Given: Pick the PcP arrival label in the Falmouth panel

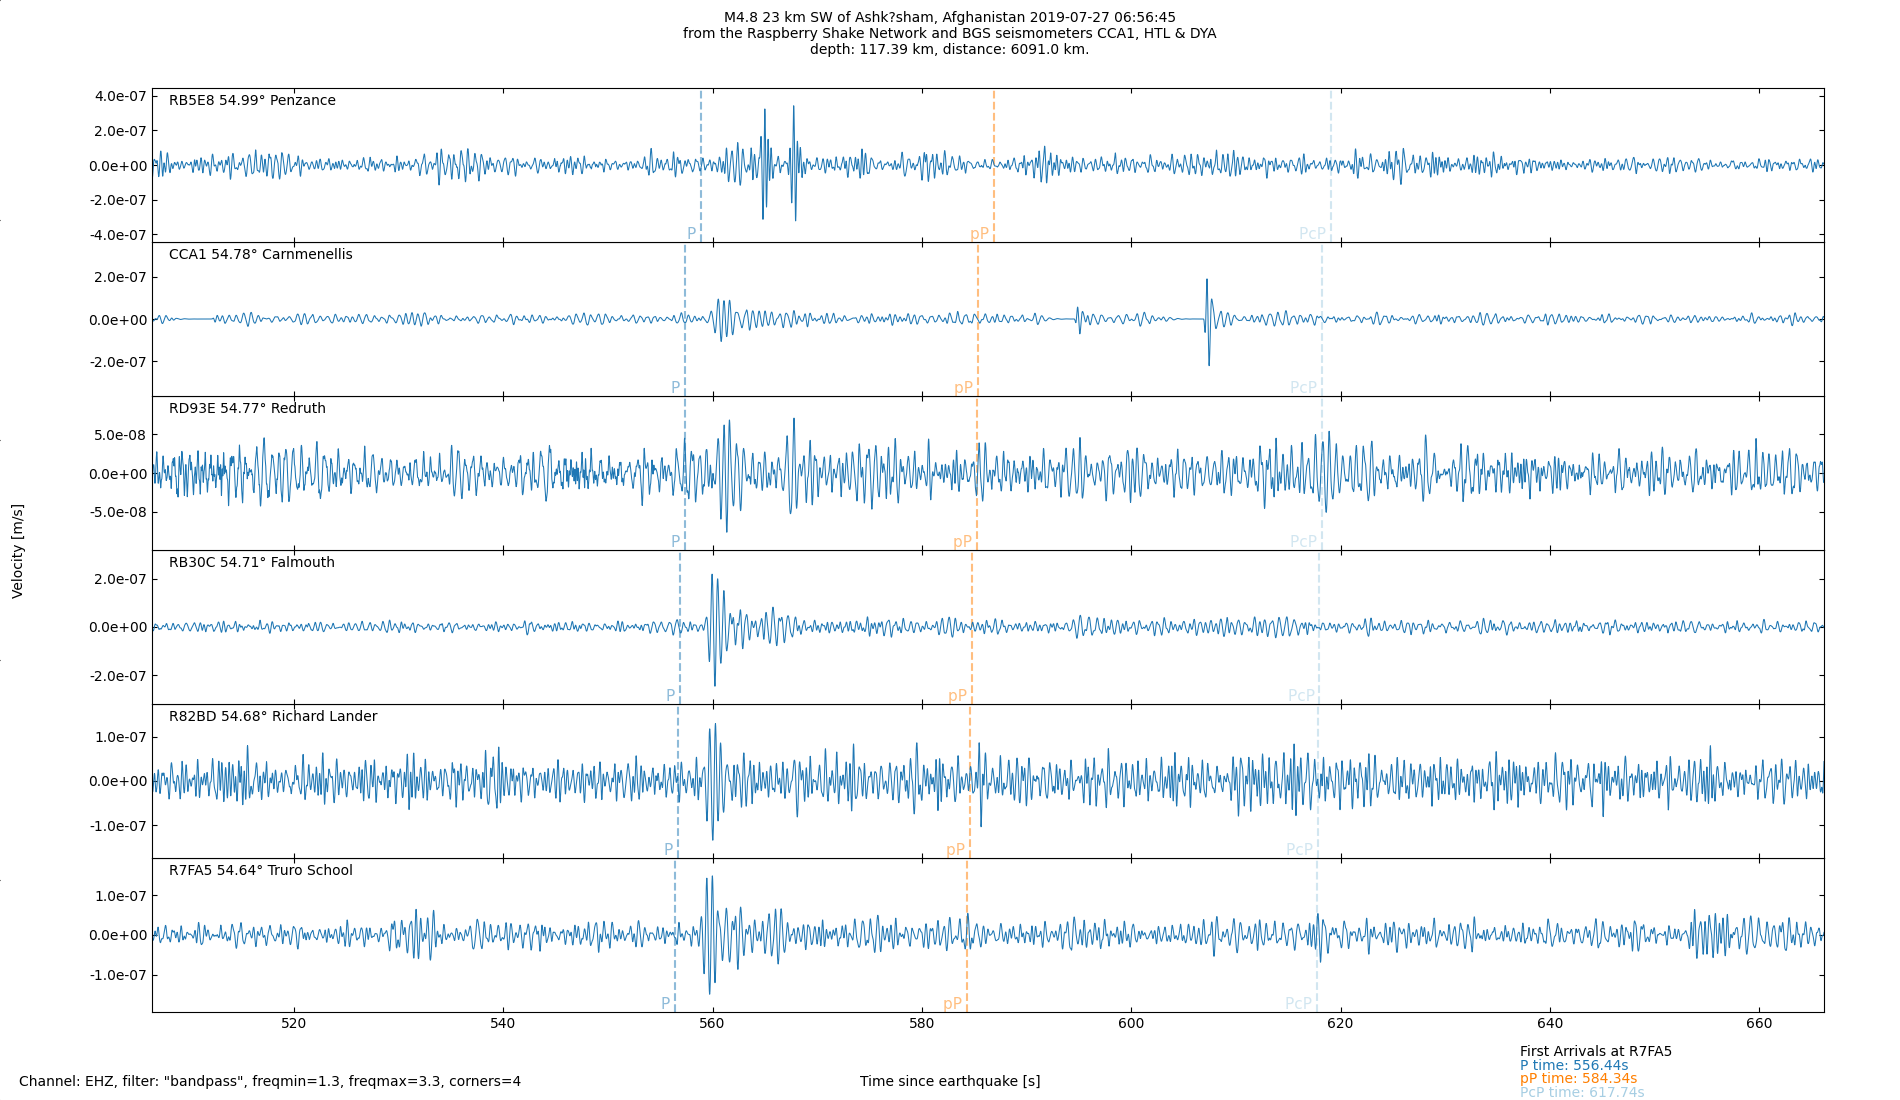Looking at the screenshot, I should (1301, 696).
